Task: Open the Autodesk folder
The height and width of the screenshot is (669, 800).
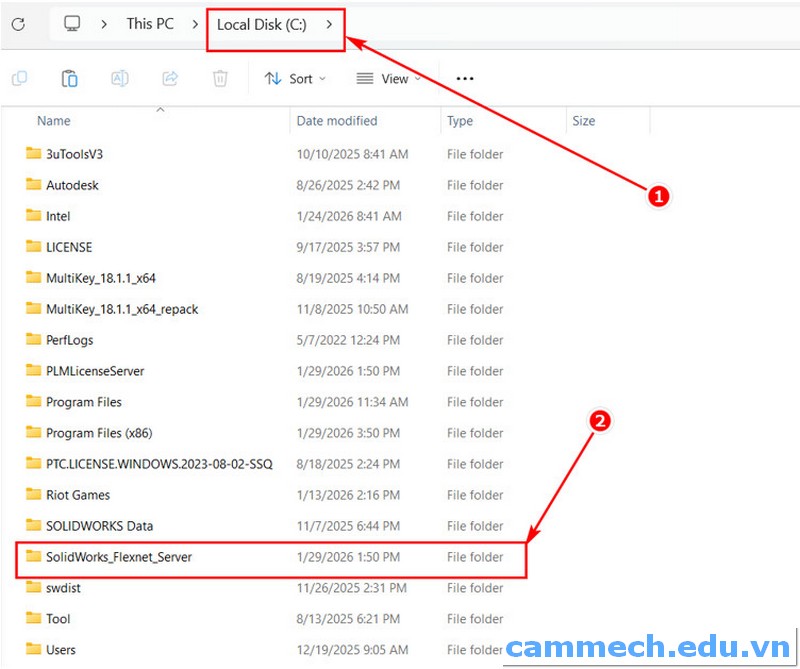Action: click(x=77, y=185)
